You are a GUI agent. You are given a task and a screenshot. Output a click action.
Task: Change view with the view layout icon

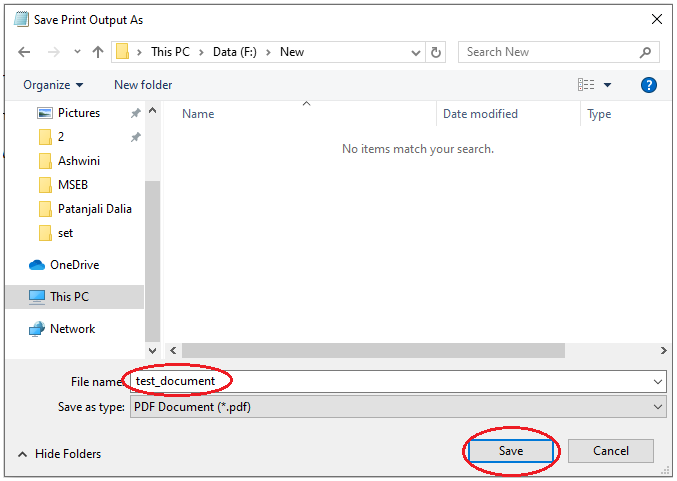pos(586,85)
